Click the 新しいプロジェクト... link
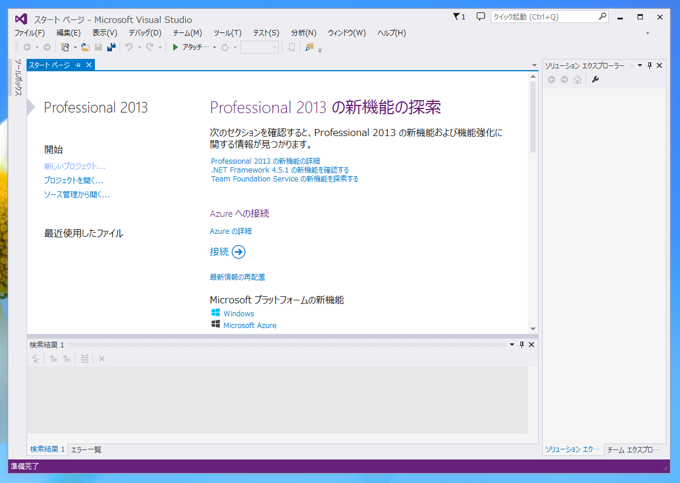Image resolution: width=680 pixels, height=483 pixels. [x=75, y=166]
